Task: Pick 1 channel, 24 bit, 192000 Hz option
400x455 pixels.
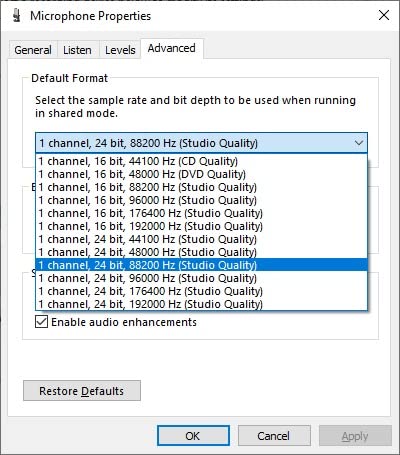Action: click(201, 304)
